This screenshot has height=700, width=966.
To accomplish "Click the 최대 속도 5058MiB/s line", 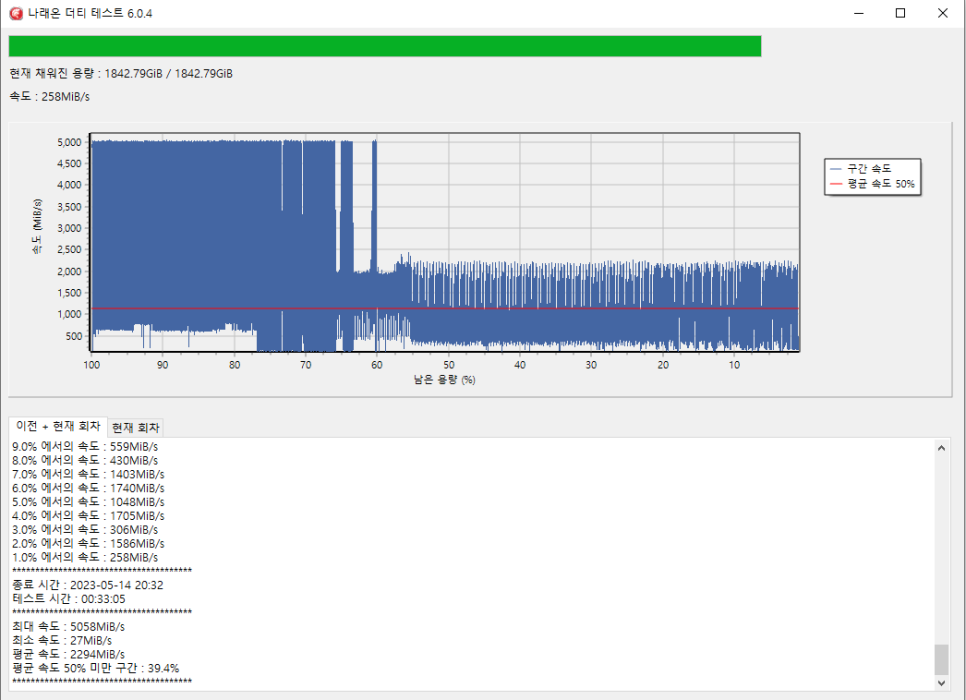I will (x=68, y=627).
